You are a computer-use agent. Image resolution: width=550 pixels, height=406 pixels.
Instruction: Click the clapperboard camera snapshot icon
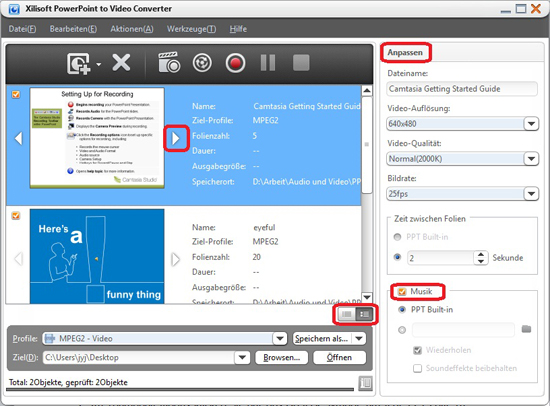[169, 62]
